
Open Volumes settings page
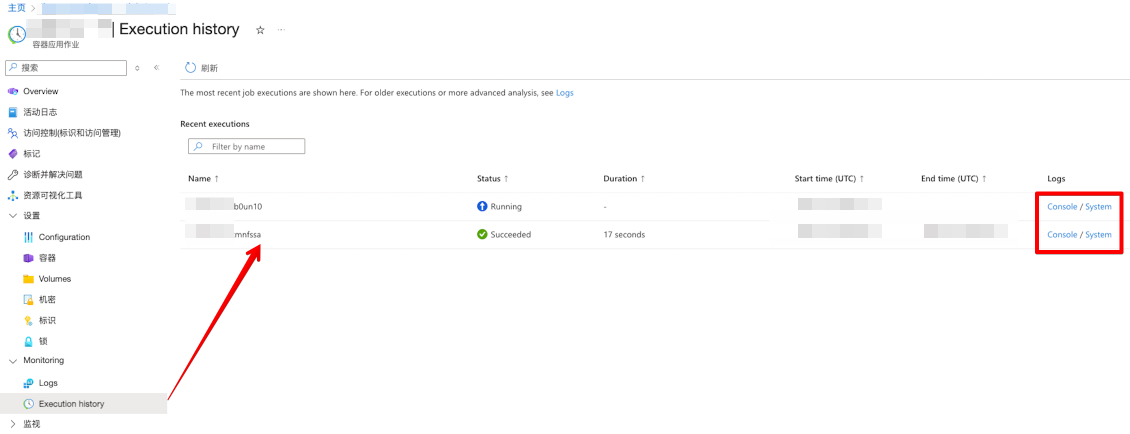[x=54, y=279]
